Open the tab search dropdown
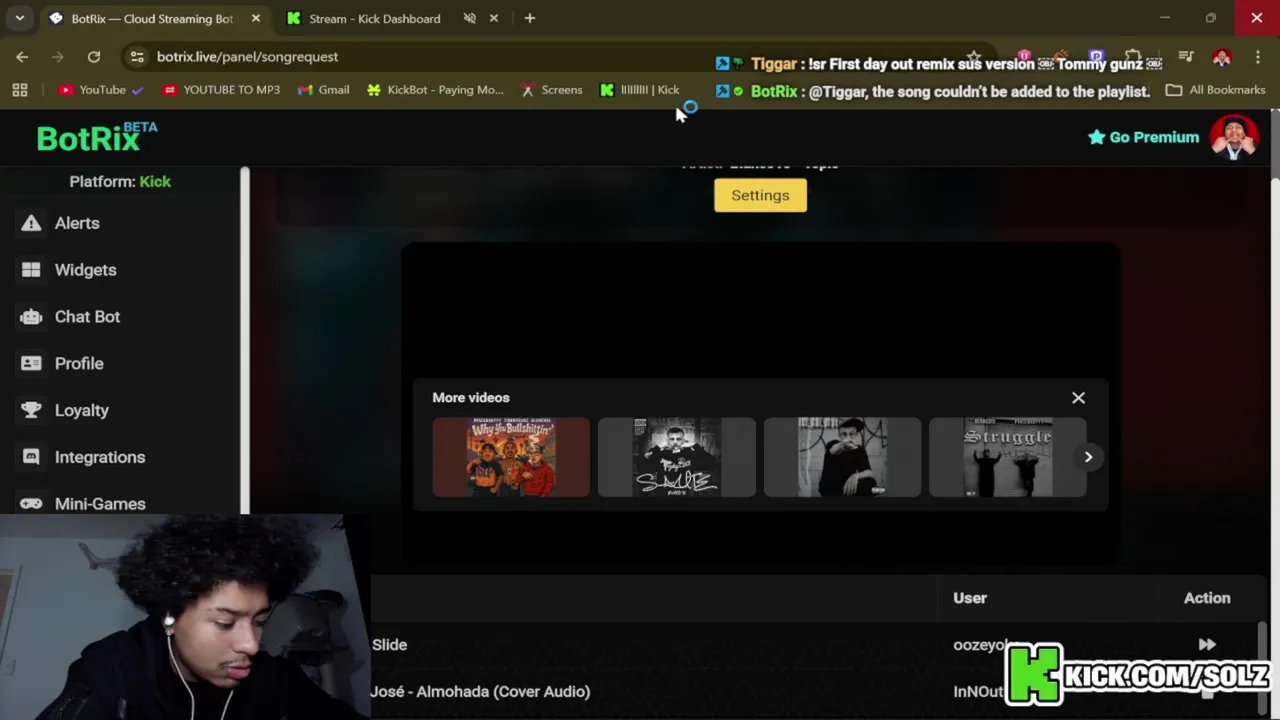Image resolution: width=1280 pixels, height=720 pixels. click(x=19, y=18)
